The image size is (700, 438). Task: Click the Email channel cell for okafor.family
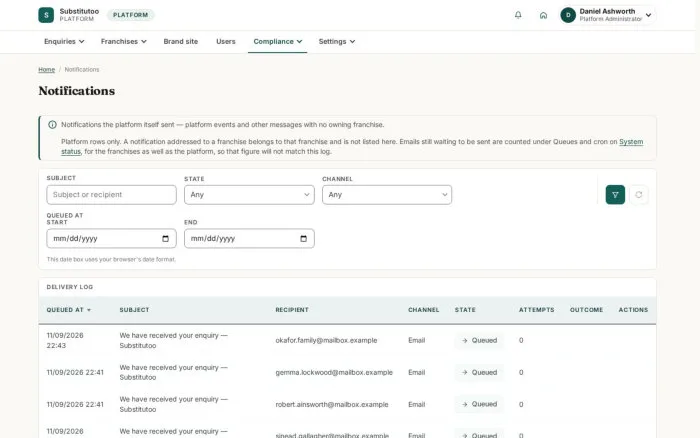pyautogui.click(x=417, y=340)
